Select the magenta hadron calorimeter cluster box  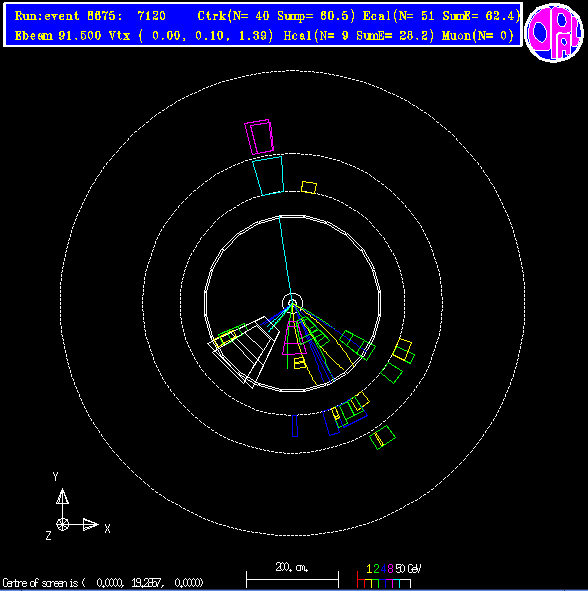[x=259, y=137]
